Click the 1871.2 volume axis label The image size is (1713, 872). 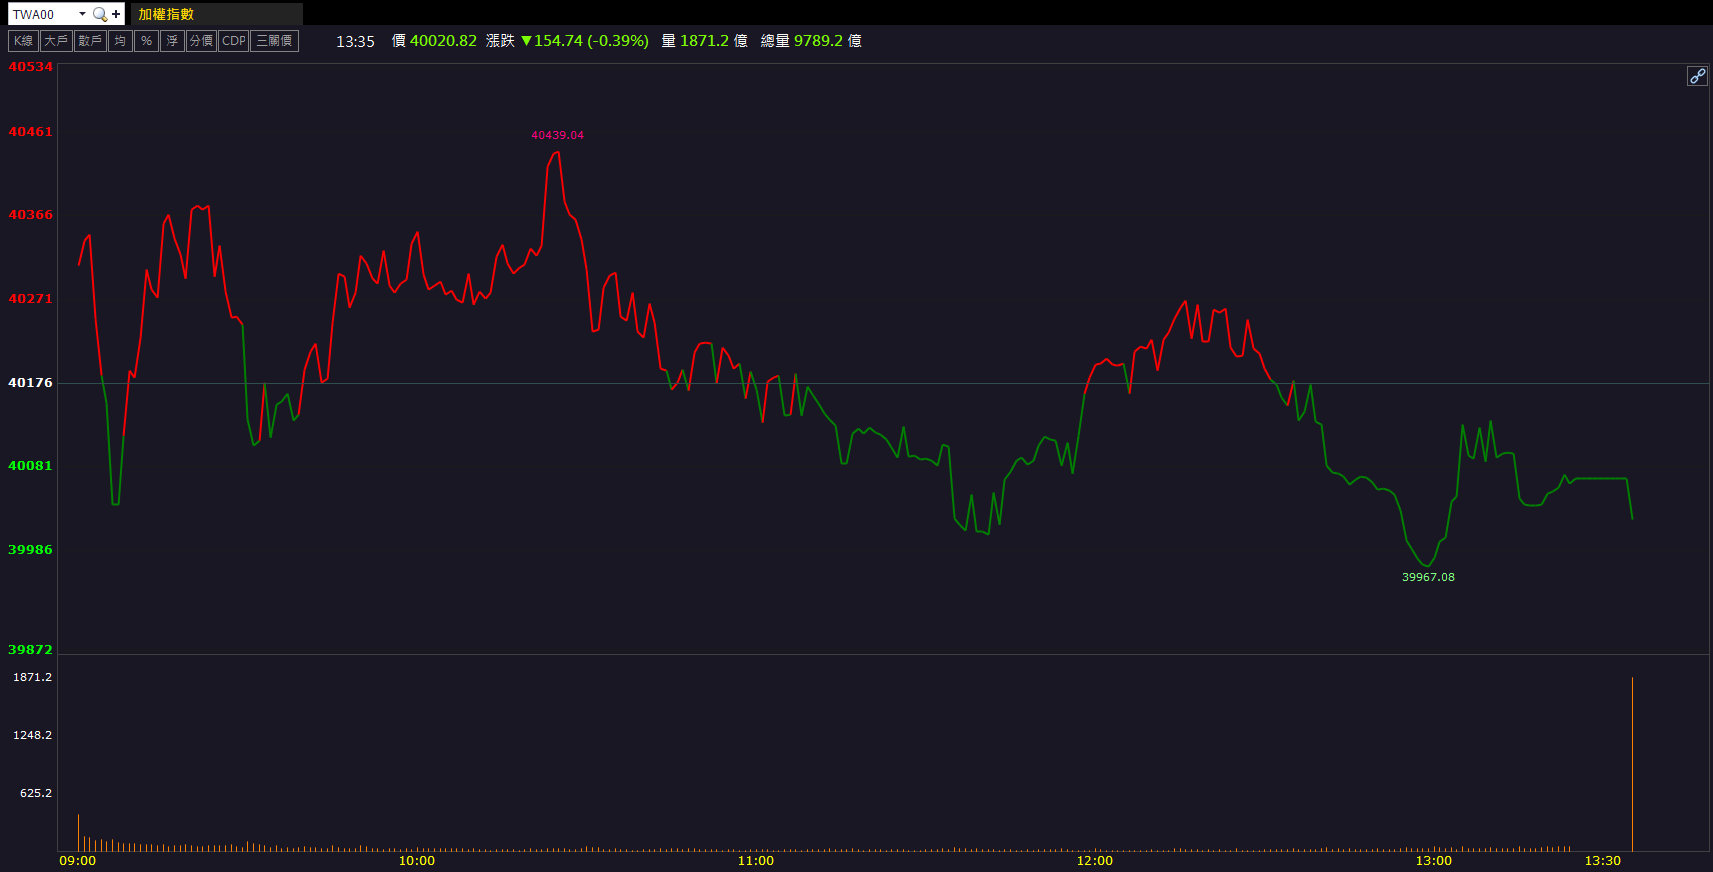[32, 677]
